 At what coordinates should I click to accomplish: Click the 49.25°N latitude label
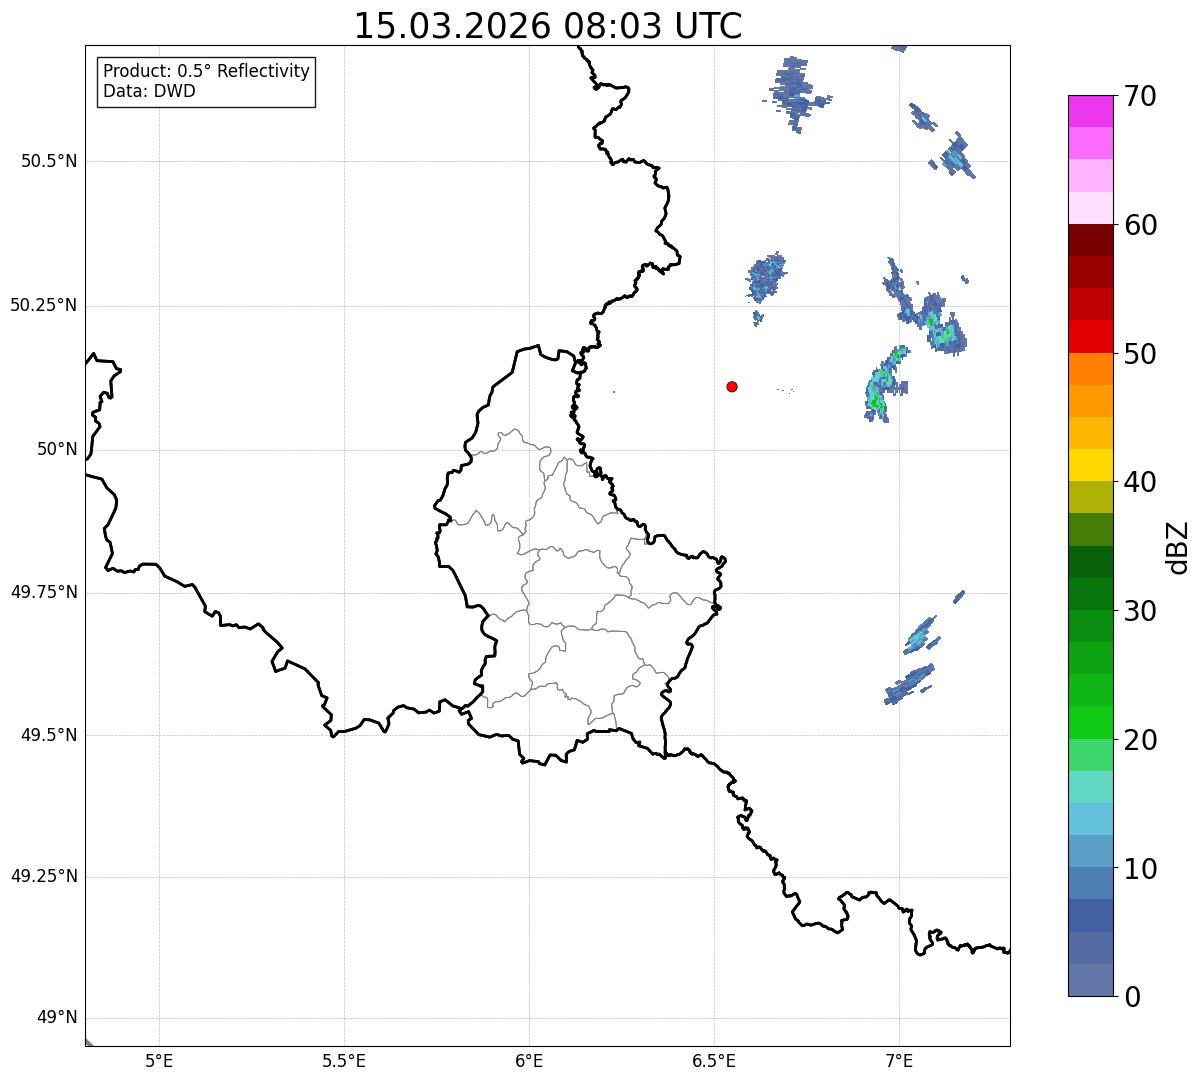click(x=43, y=877)
